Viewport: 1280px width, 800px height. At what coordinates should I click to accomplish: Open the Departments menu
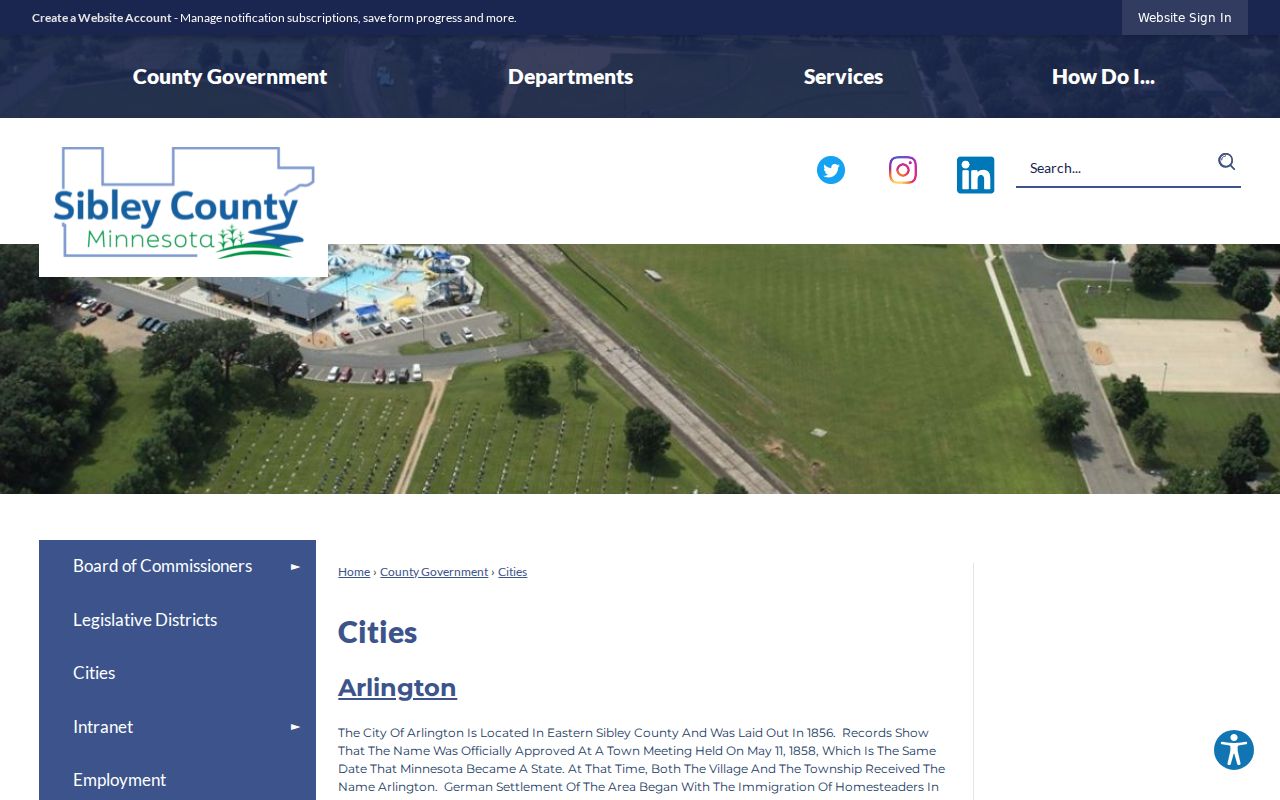(571, 77)
